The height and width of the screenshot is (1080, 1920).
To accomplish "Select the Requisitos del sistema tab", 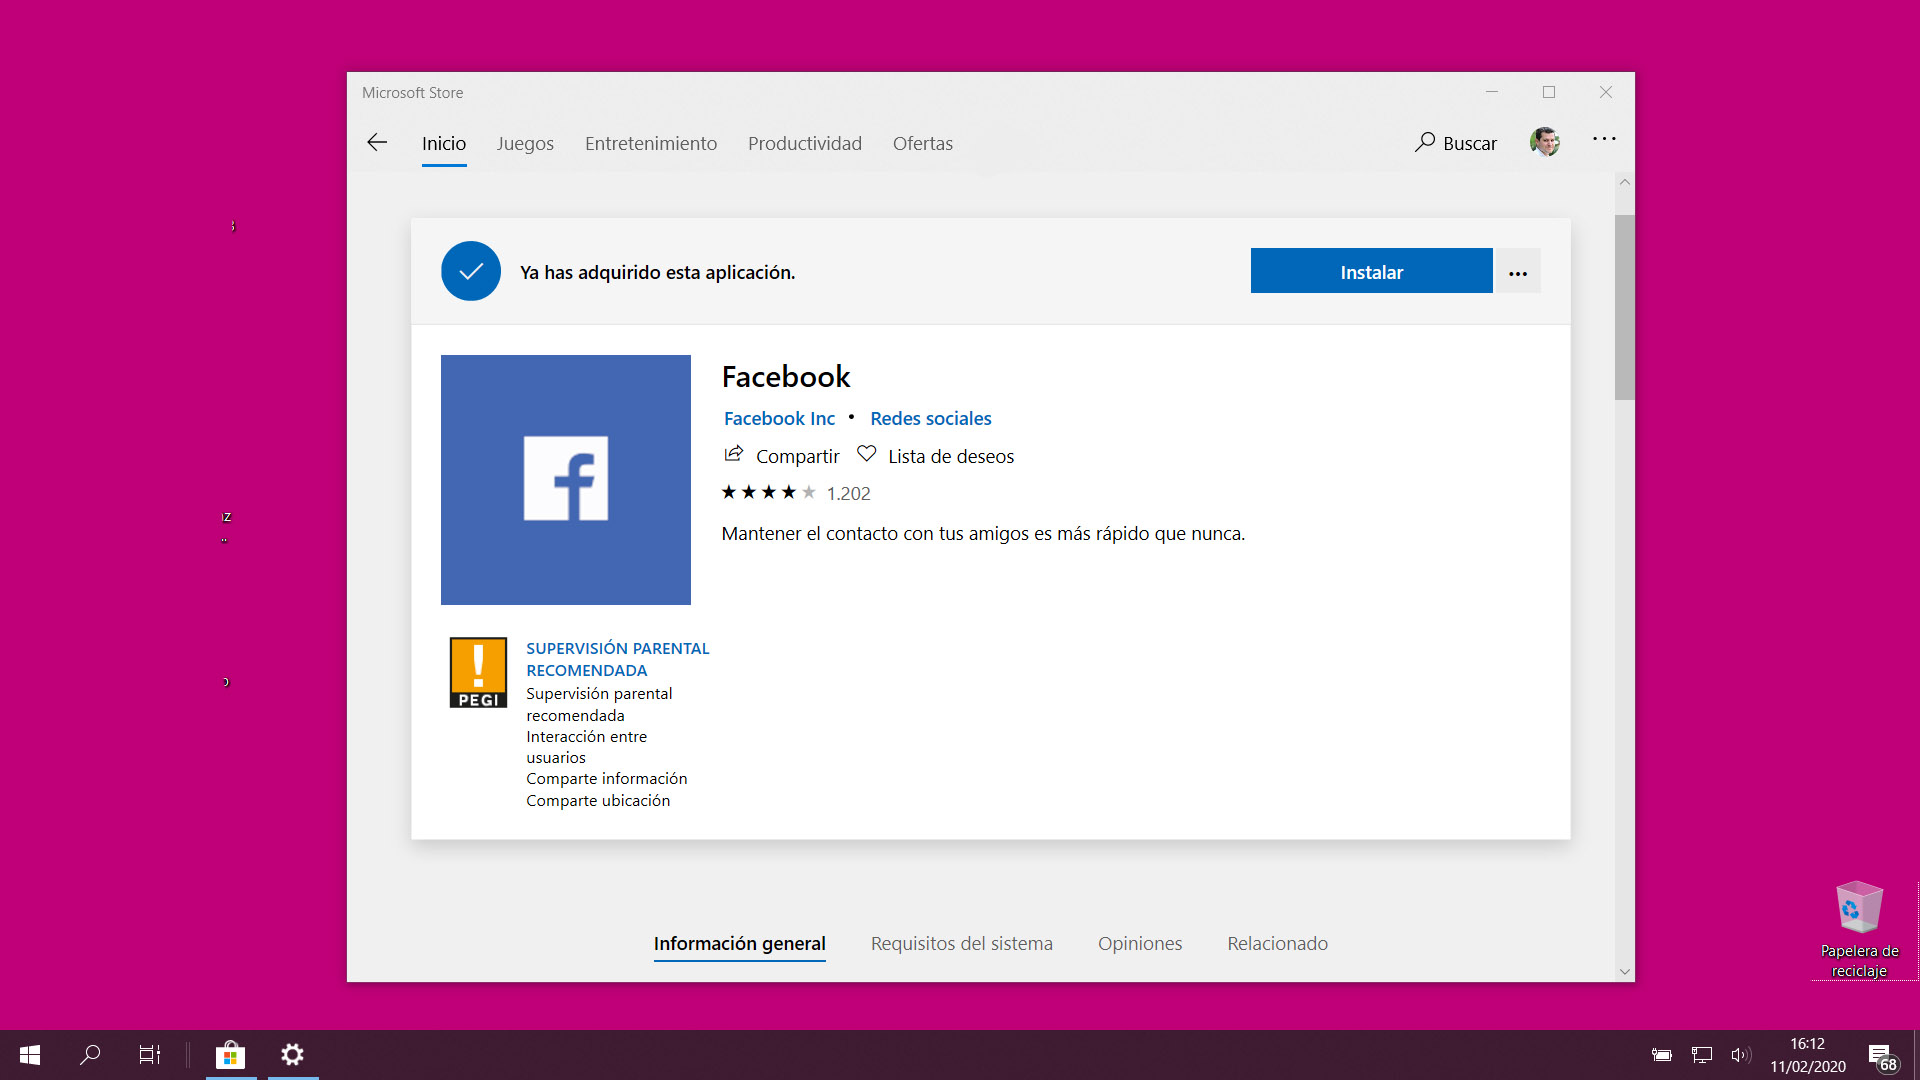I will click(x=962, y=944).
